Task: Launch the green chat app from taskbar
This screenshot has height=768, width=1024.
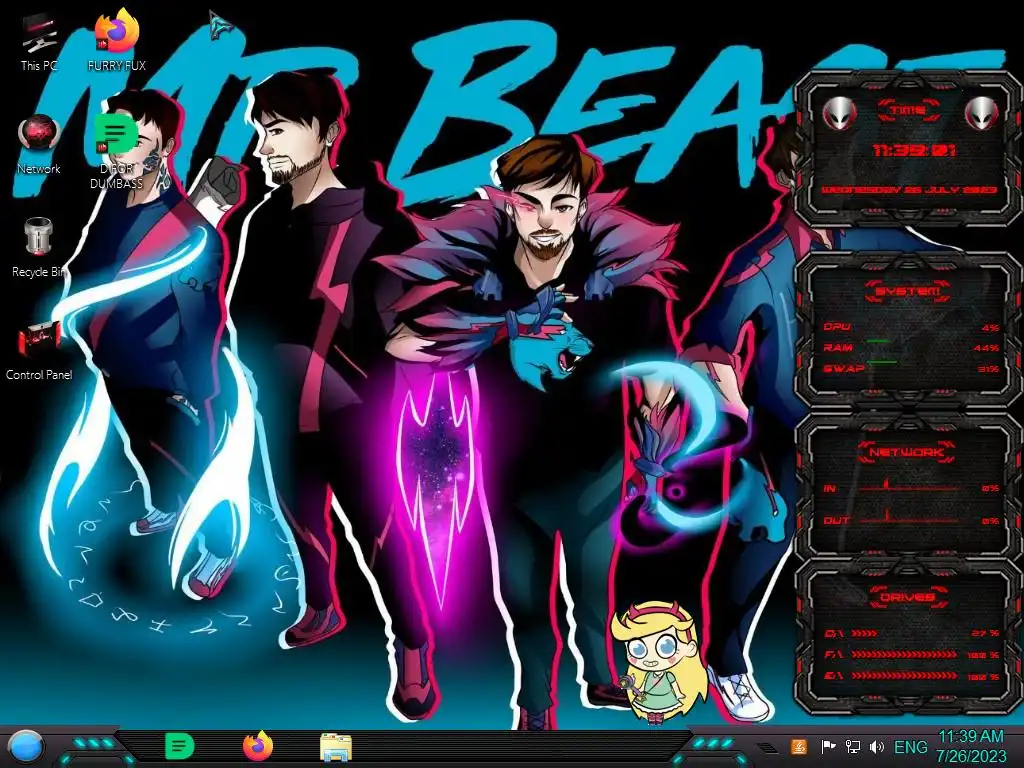Action: tap(180, 746)
